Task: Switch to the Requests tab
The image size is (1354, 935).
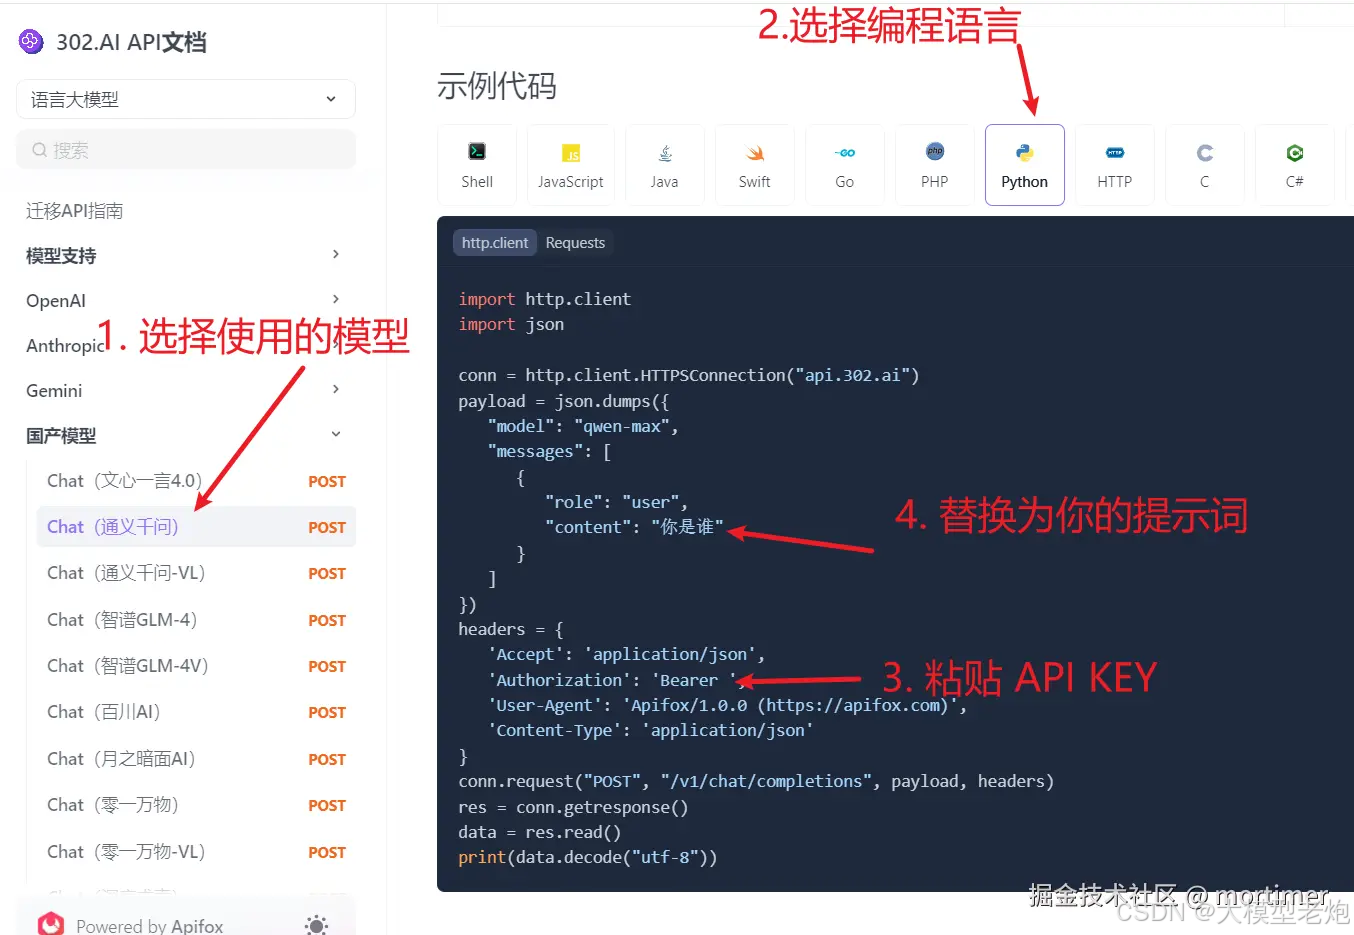Action: click(x=575, y=242)
